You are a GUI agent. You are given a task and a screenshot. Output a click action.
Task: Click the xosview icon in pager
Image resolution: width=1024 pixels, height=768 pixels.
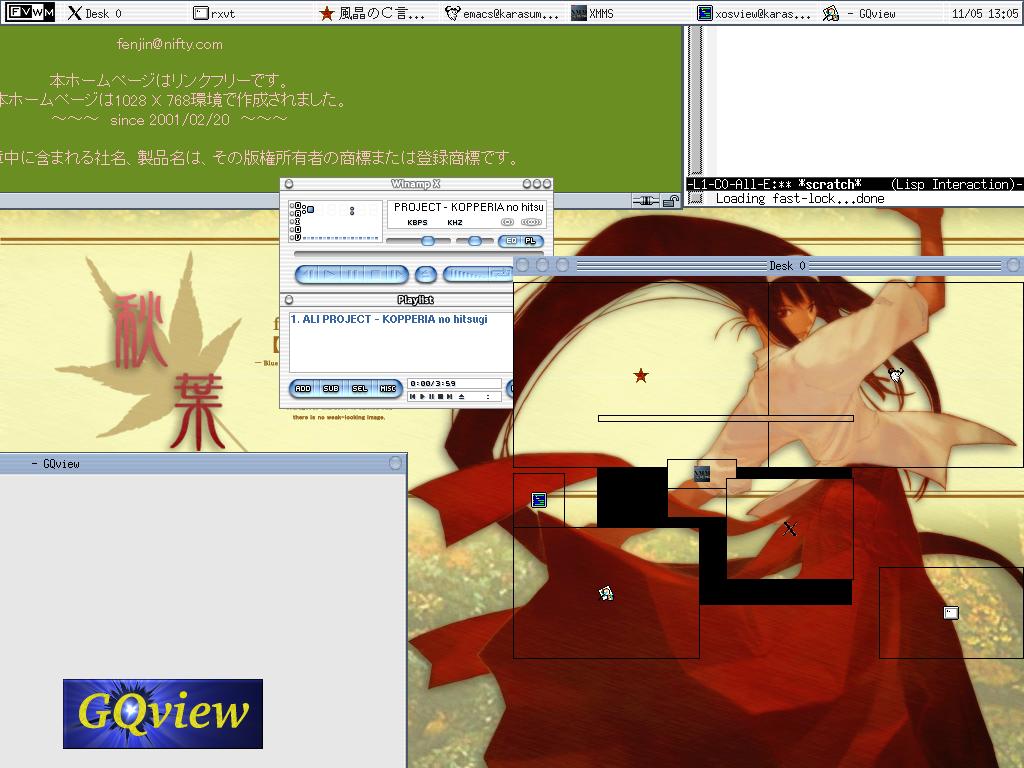point(539,500)
